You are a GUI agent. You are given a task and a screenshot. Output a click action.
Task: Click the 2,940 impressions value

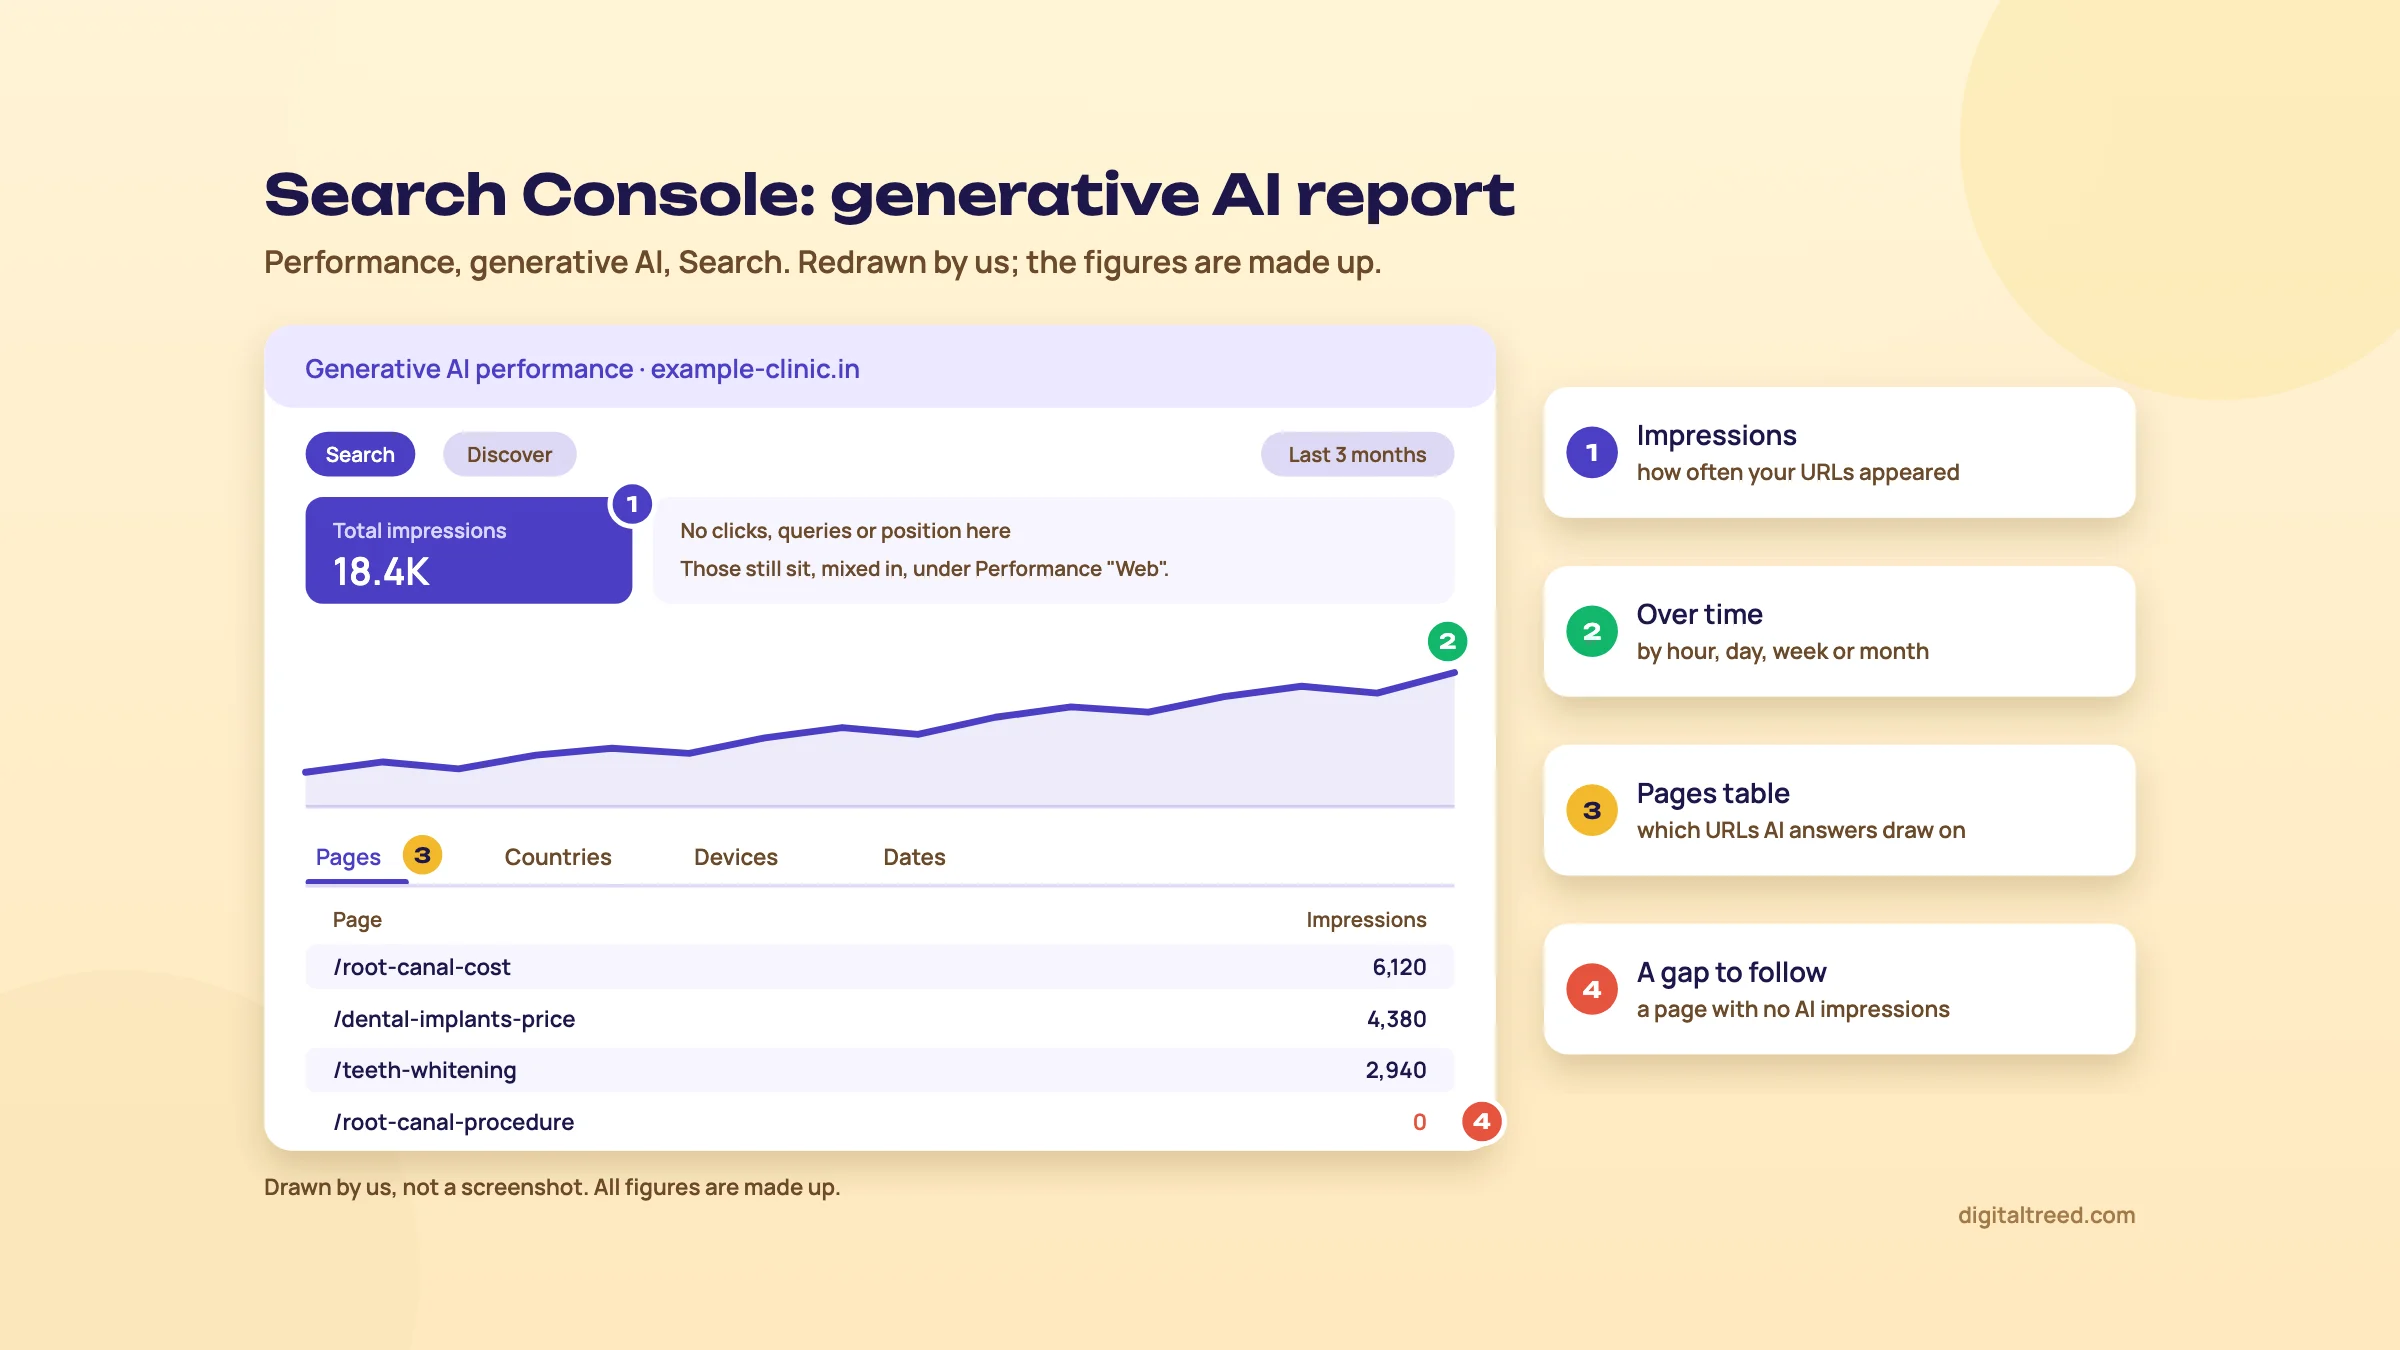point(1396,1070)
